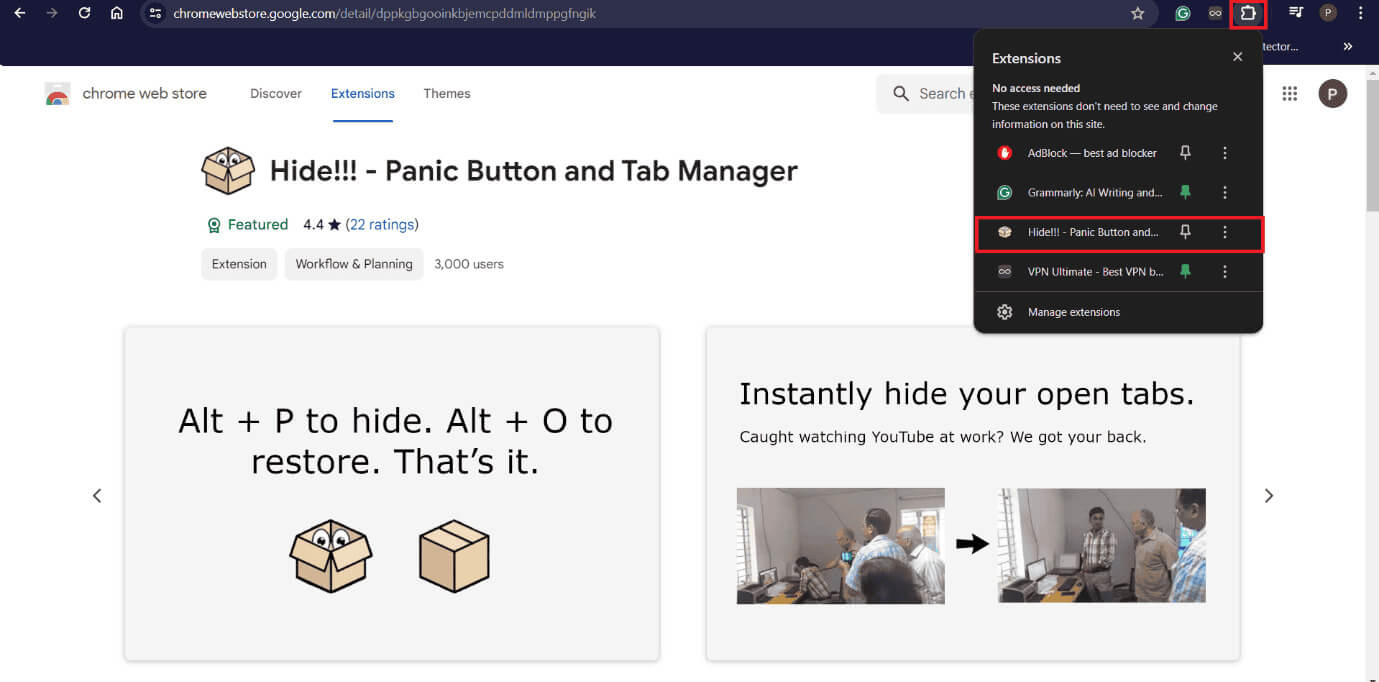Viewport: 1379px width, 682px height.
Task: Open more options for VPN Ultimate
Action: click(1225, 271)
